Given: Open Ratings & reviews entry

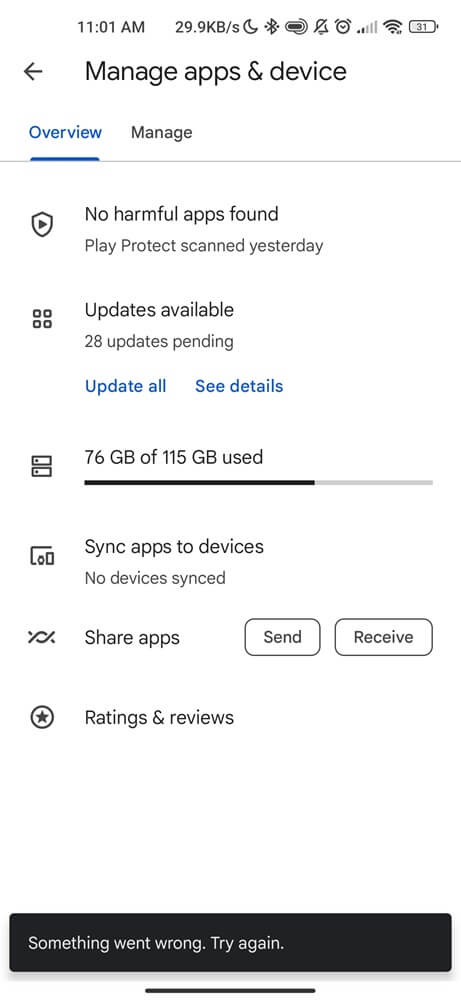Looking at the screenshot, I should pyautogui.click(x=230, y=717).
